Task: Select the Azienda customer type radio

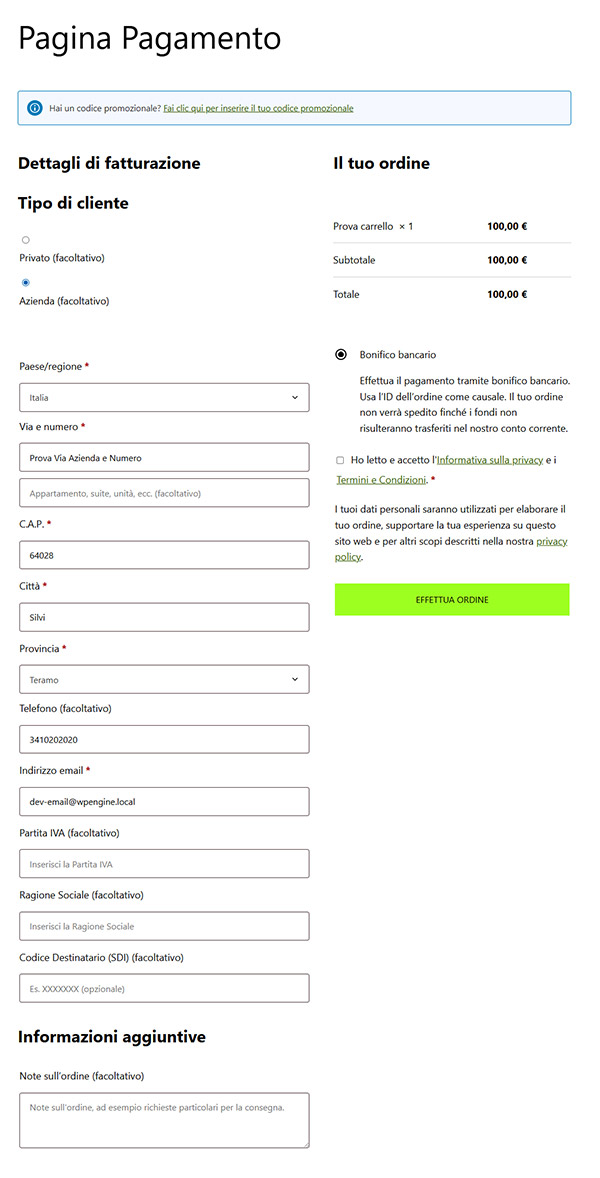Action: 26,283
